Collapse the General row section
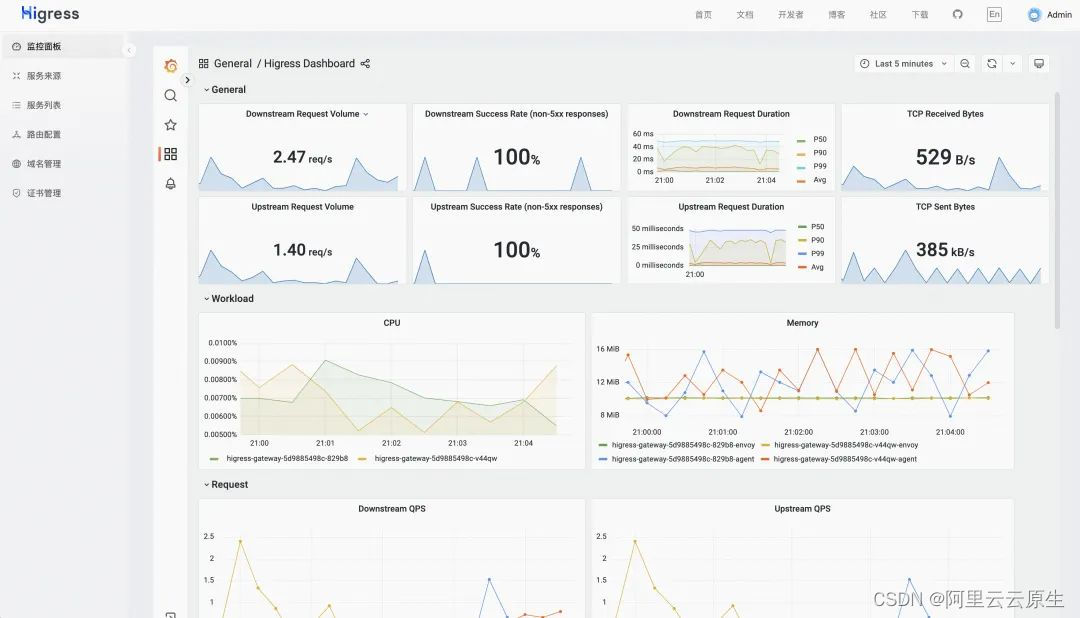The width and height of the screenshot is (1080, 618). click(x=225, y=90)
